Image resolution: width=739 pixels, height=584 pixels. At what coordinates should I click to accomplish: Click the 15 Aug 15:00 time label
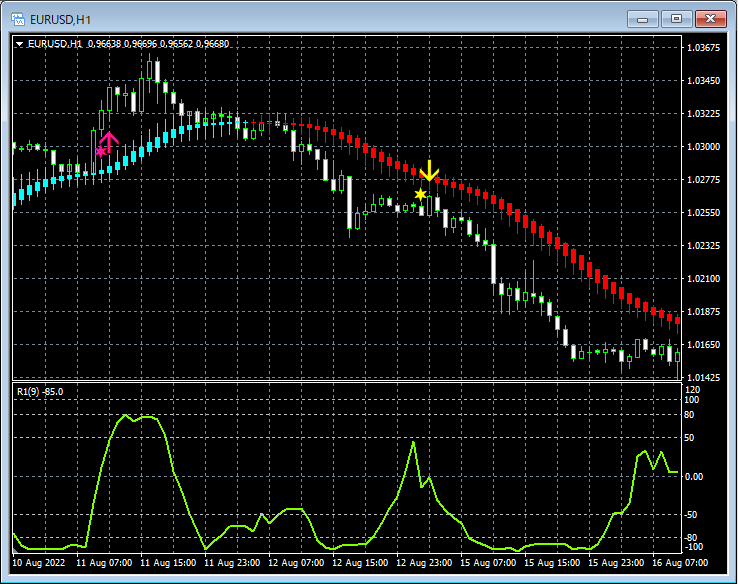(x=552, y=563)
